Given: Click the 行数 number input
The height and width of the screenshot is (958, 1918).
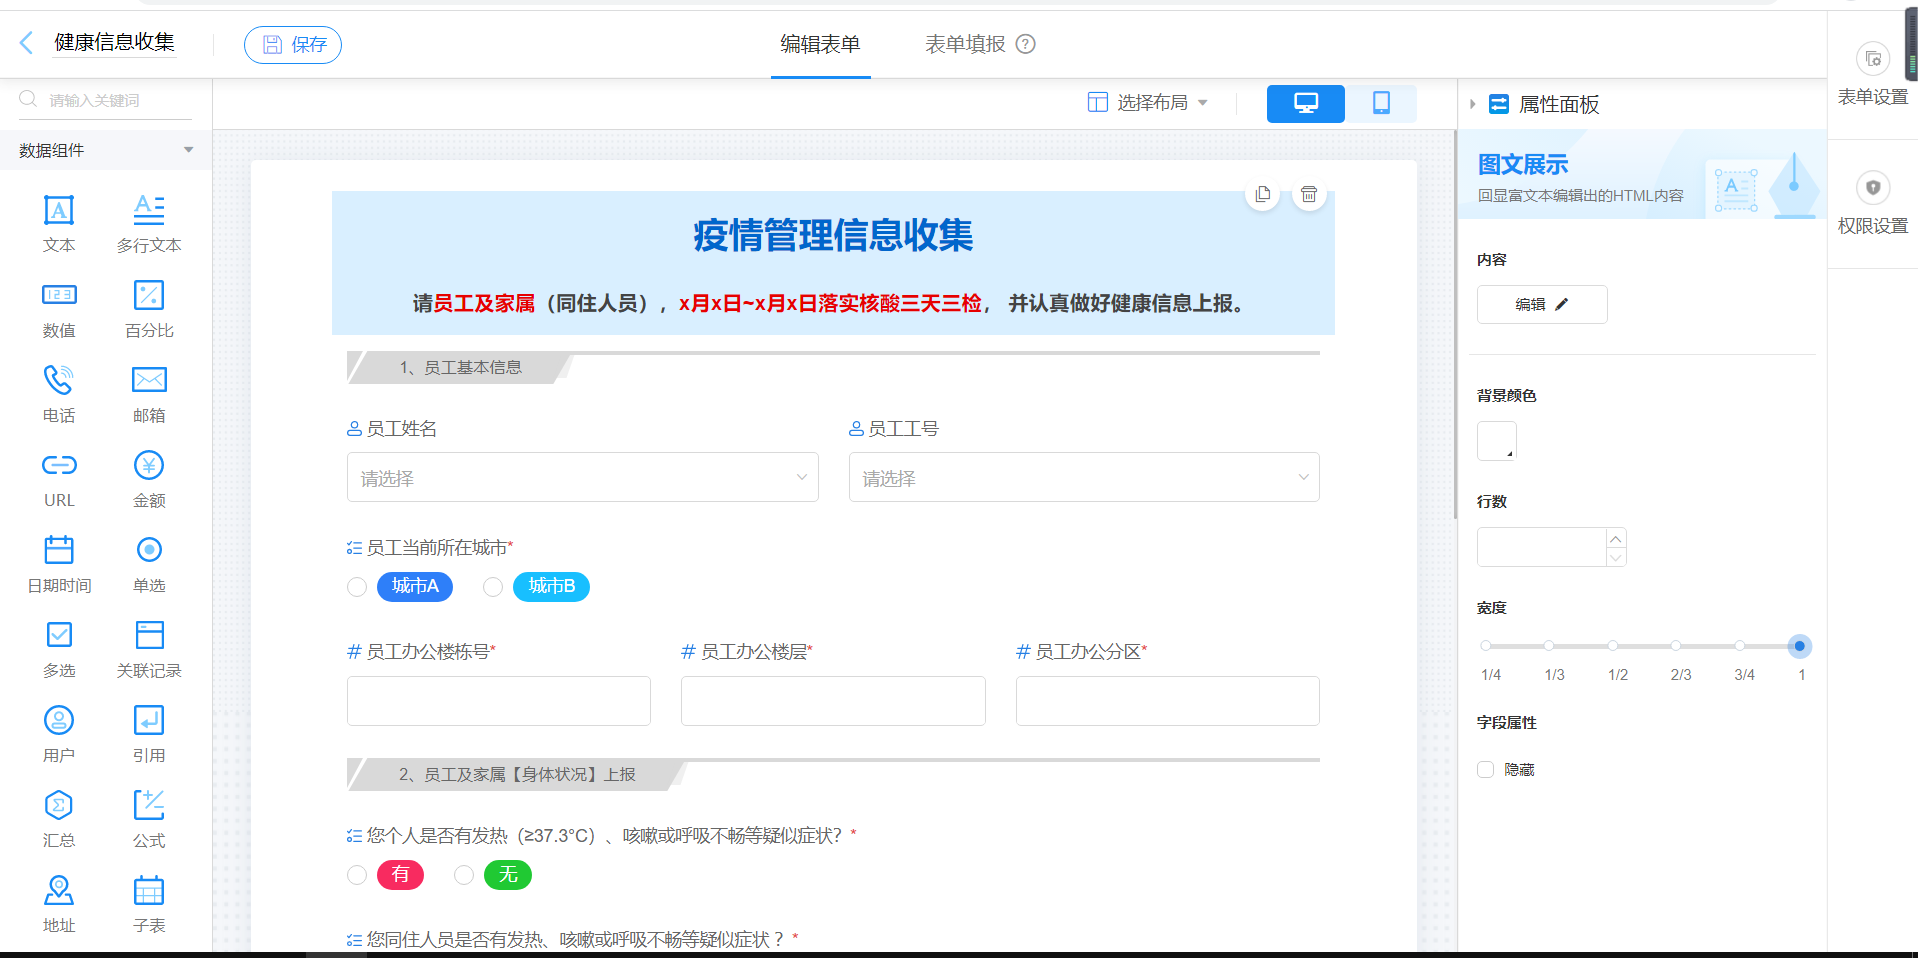Looking at the screenshot, I should point(1541,547).
